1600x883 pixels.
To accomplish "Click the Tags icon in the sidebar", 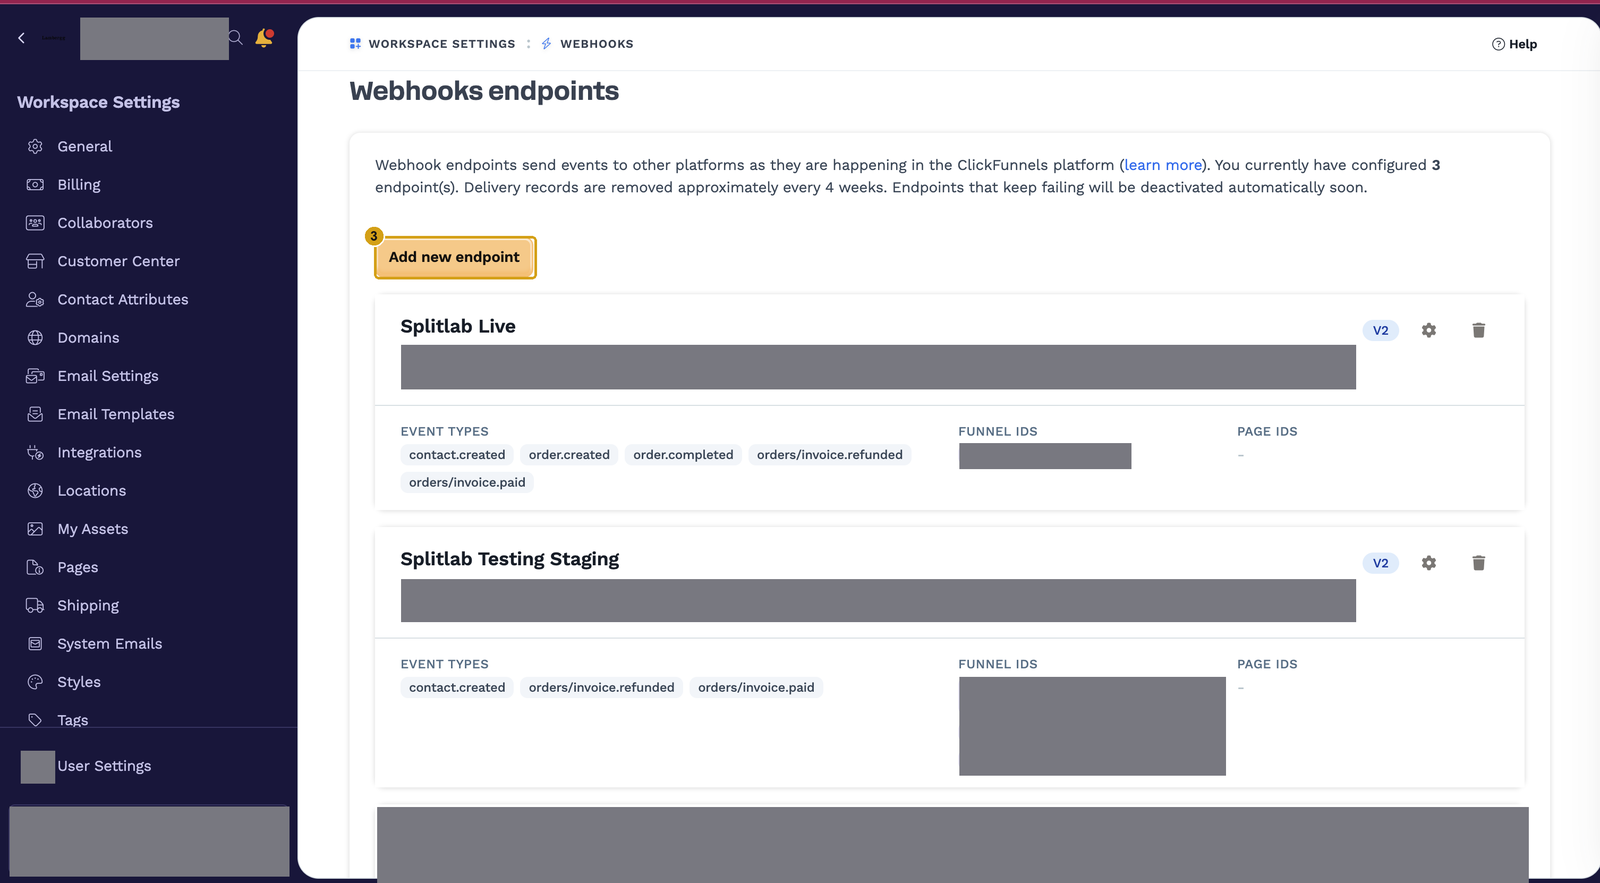I will [x=35, y=720].
